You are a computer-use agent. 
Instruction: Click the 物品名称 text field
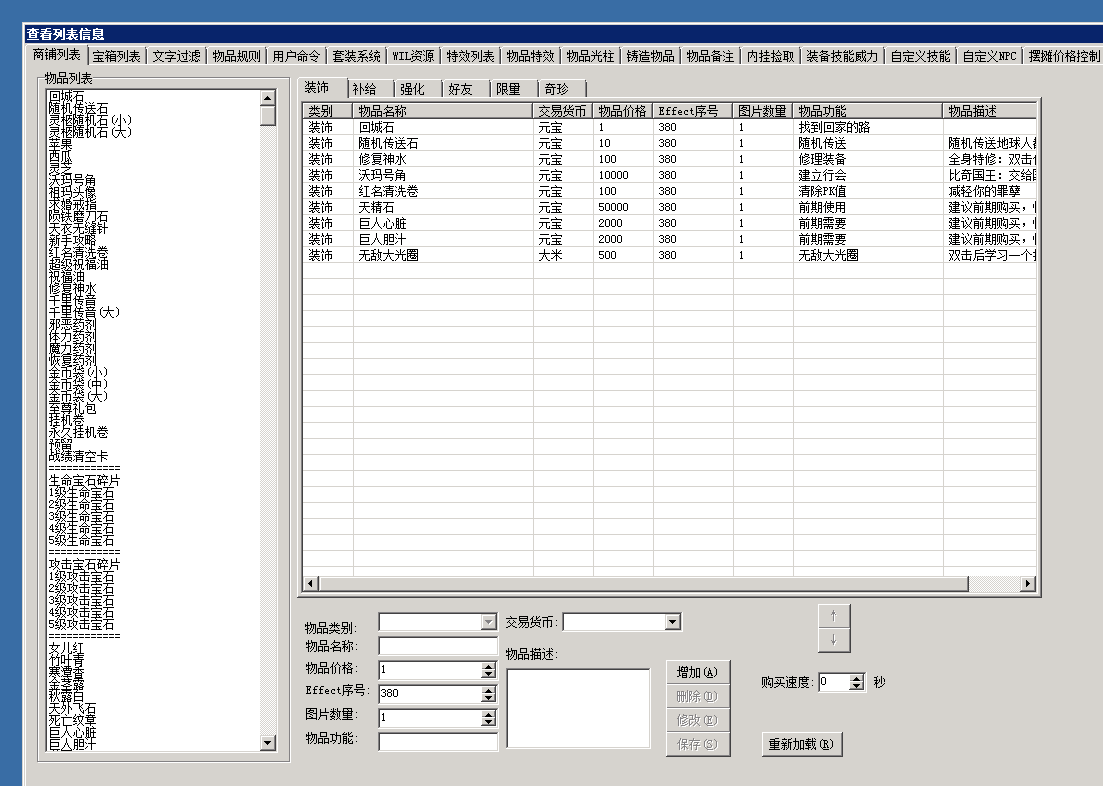point(437,646)
